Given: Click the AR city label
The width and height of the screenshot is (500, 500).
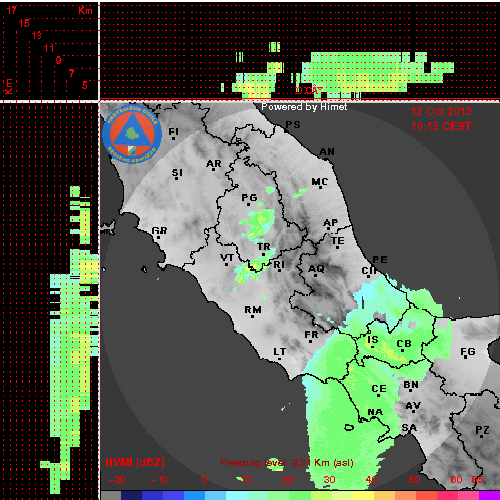Looking at the screenshot, I should pyautogui.click(x=214, y=164).
